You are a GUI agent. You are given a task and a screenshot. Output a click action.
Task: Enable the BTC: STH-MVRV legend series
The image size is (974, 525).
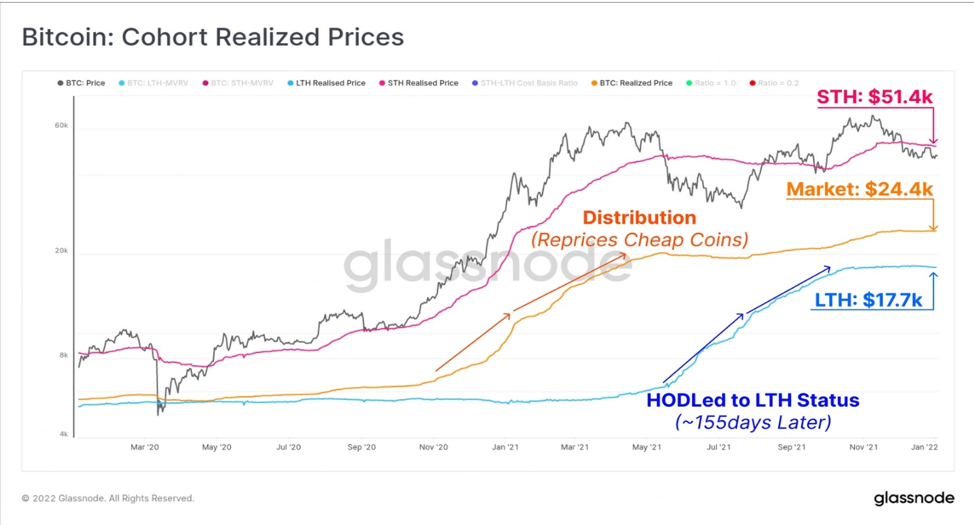[x=238, y=83]
